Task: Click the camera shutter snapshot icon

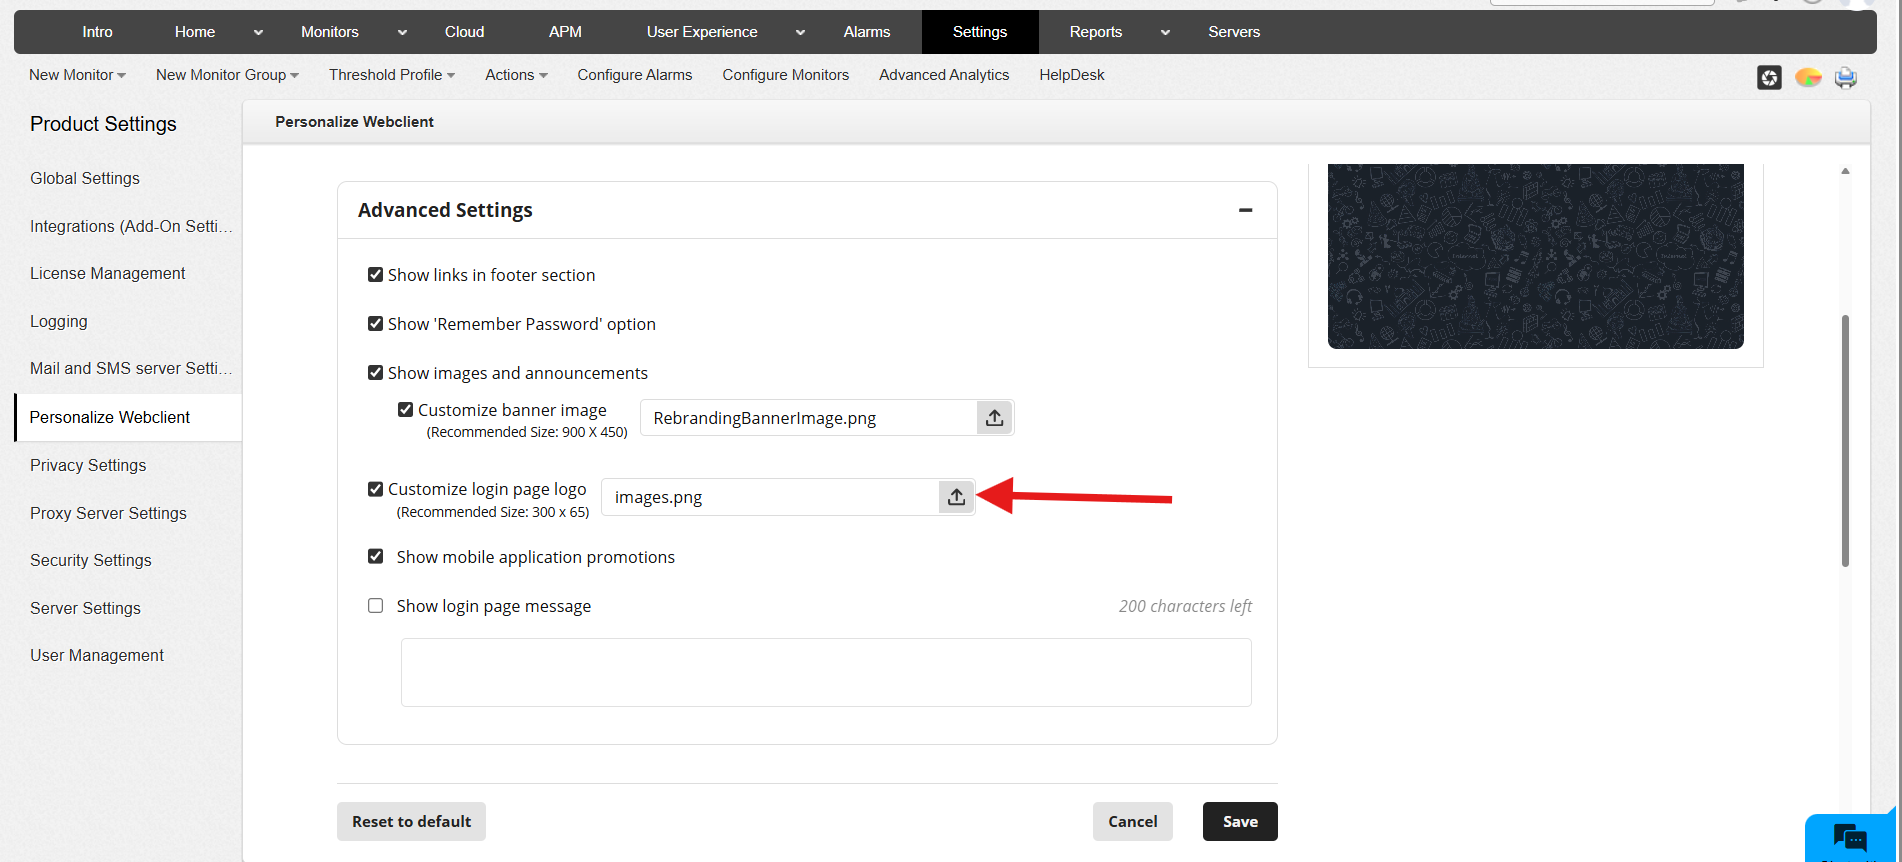Action: point(1769,77)
